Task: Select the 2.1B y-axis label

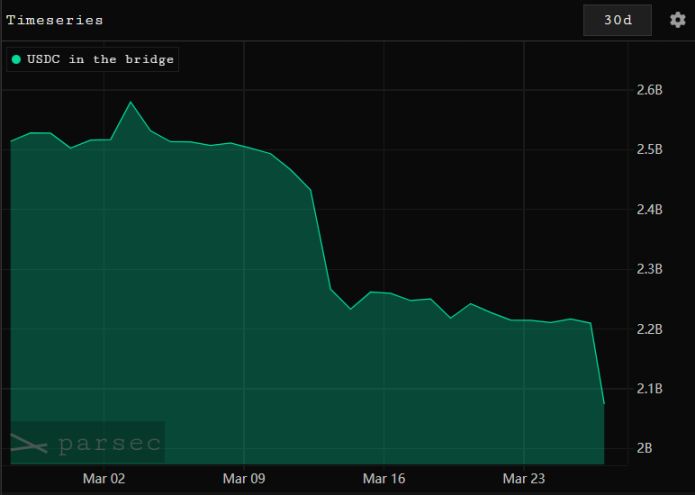Action: click(649, 389)
